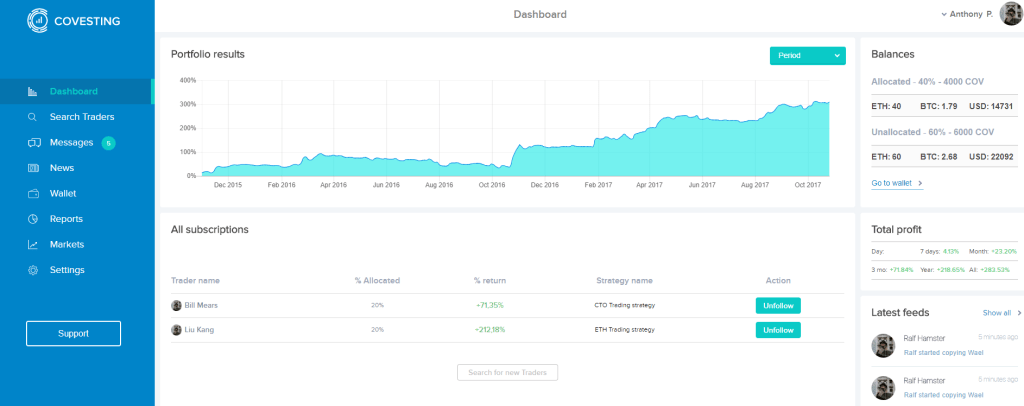Click Anthony P. profile avatar
Screen dimensions: 1024x406
coord(1010,14)
